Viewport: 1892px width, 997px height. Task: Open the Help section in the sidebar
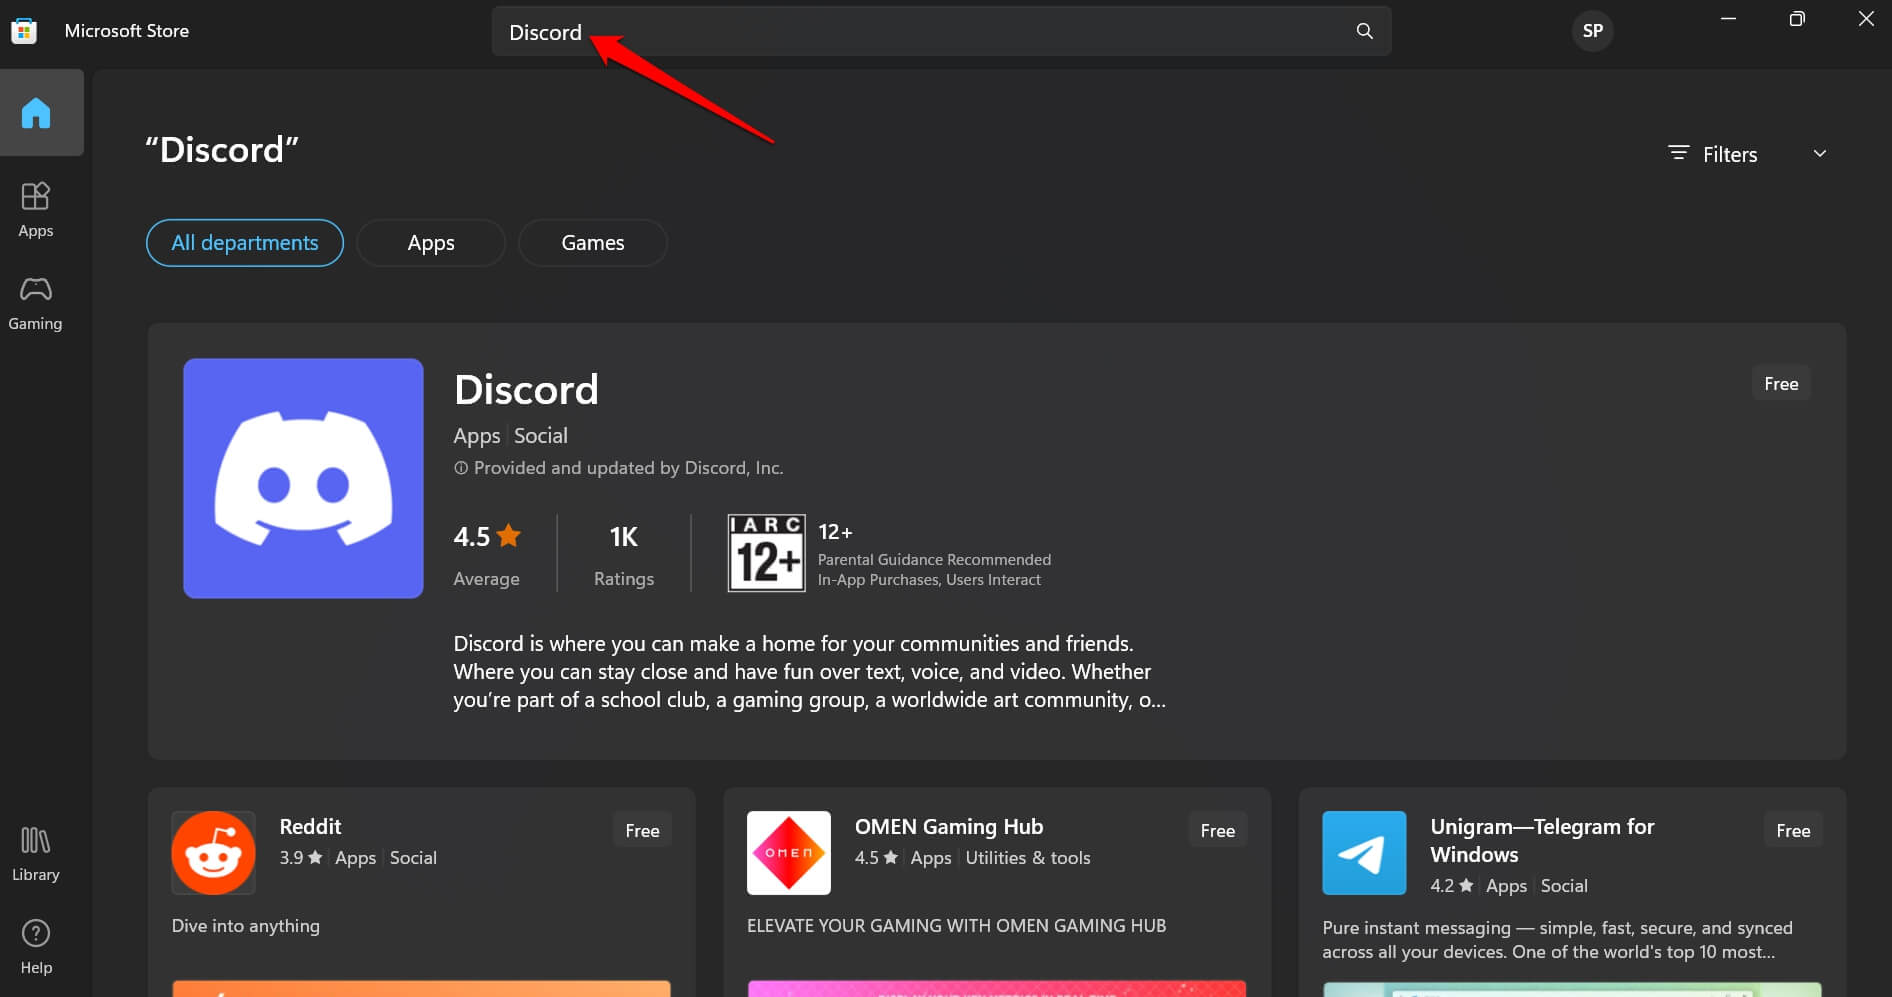36,944
